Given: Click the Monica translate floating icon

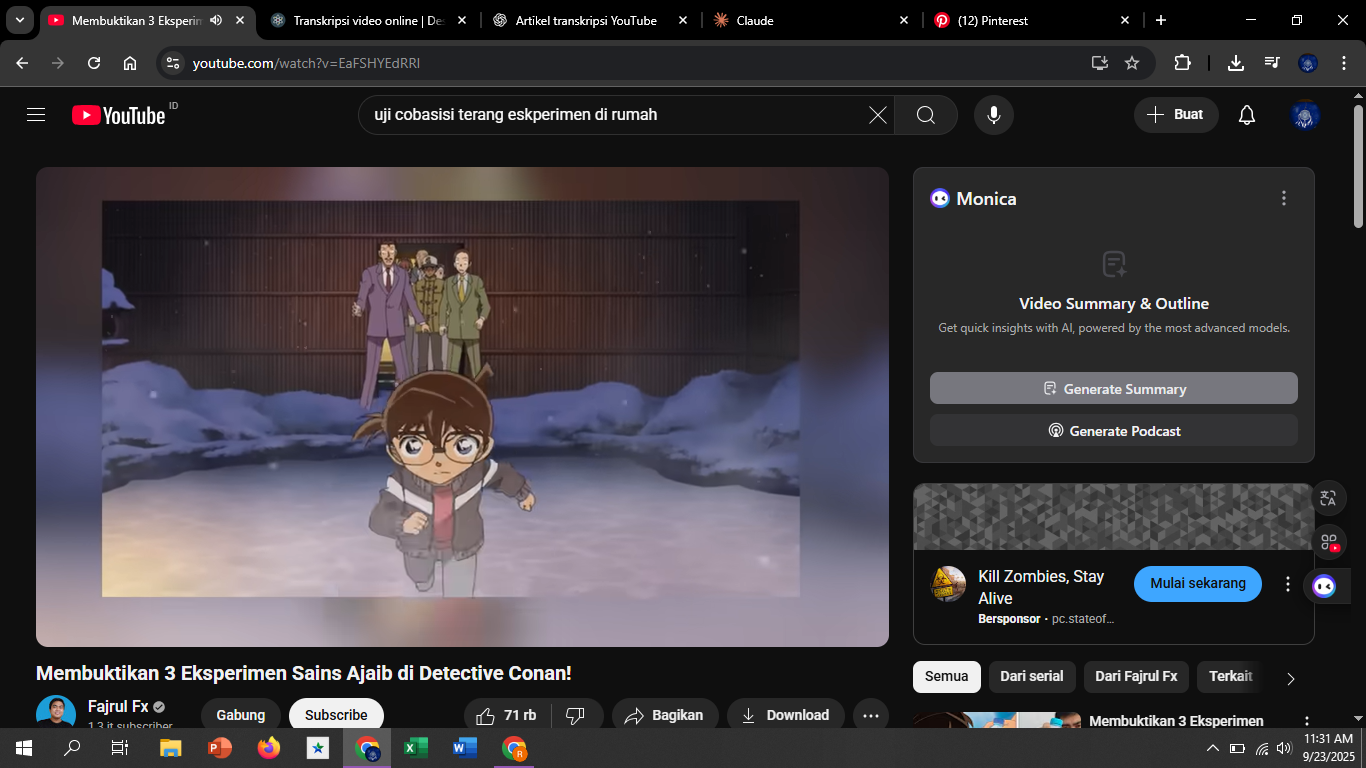Looking at the screenshot, I should 1328,498.
